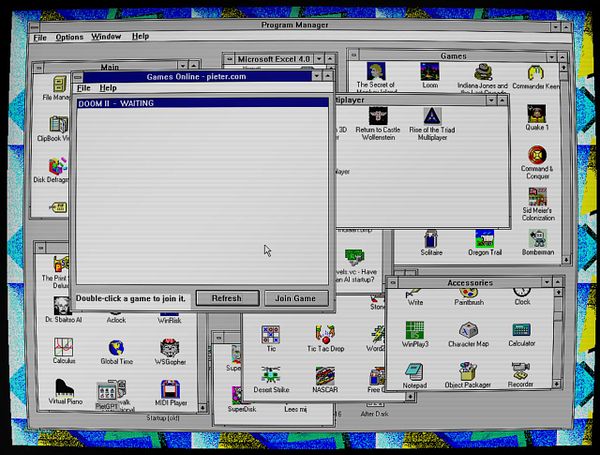Image resolution: width=600 pixels, height=455 pixels.
Task: Open Program Manager Window menu
Action: [x=106, y=36]
